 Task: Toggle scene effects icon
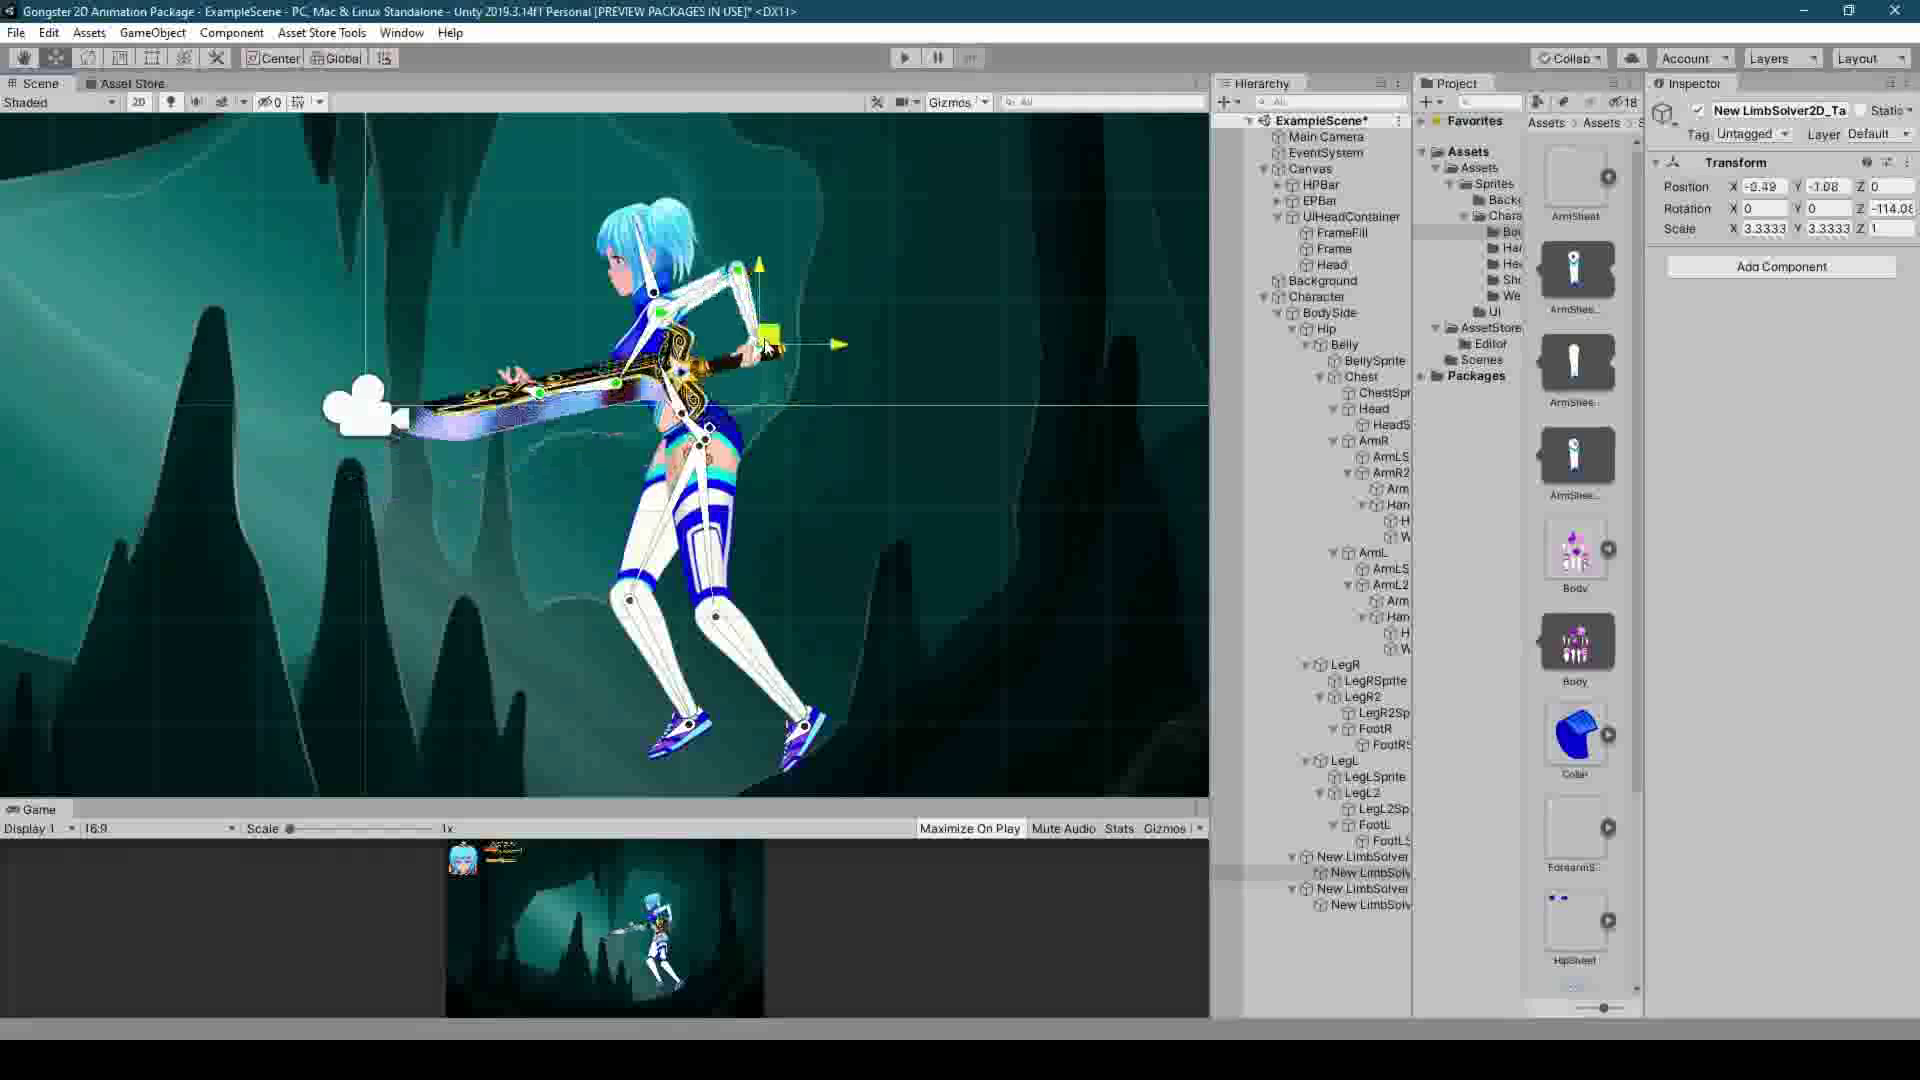[x=222, y=102]
